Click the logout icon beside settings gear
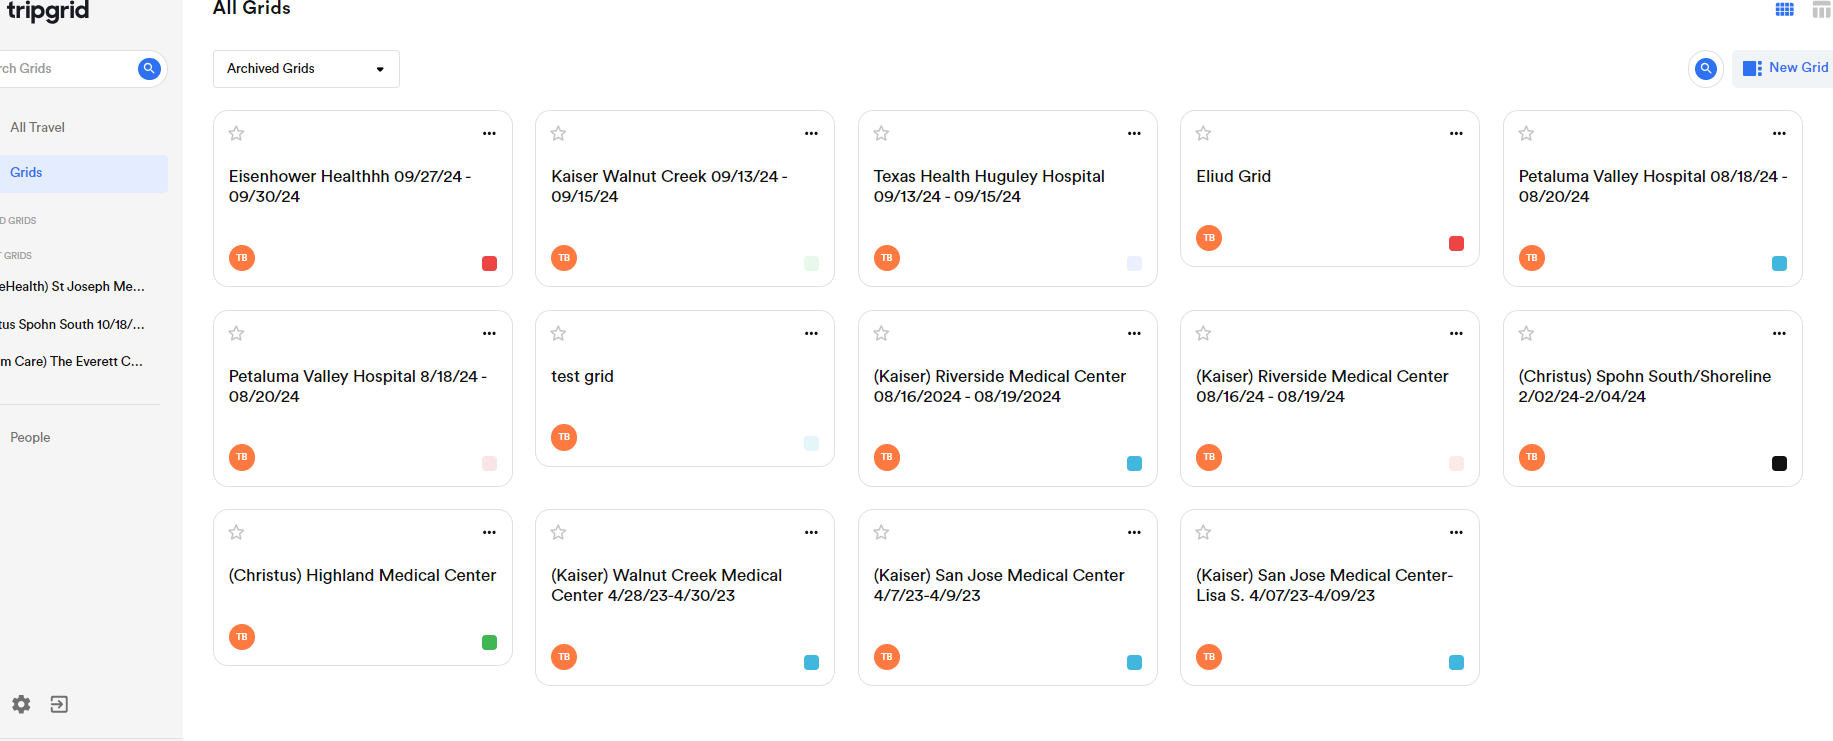Viewport: 1833px width, 741px height. tap(59, 704)
